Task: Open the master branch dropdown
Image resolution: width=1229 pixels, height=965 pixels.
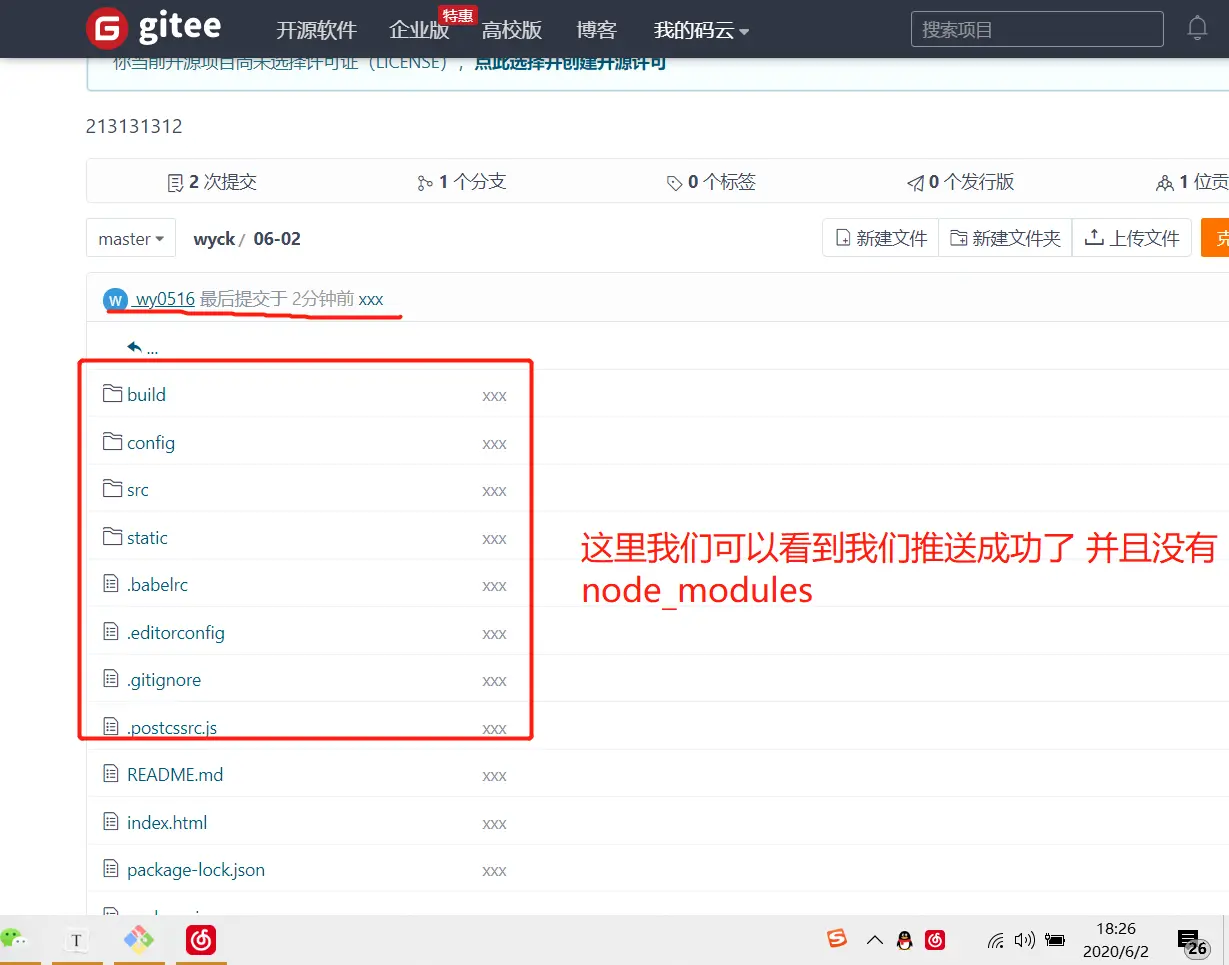Action: click(131, 238)
